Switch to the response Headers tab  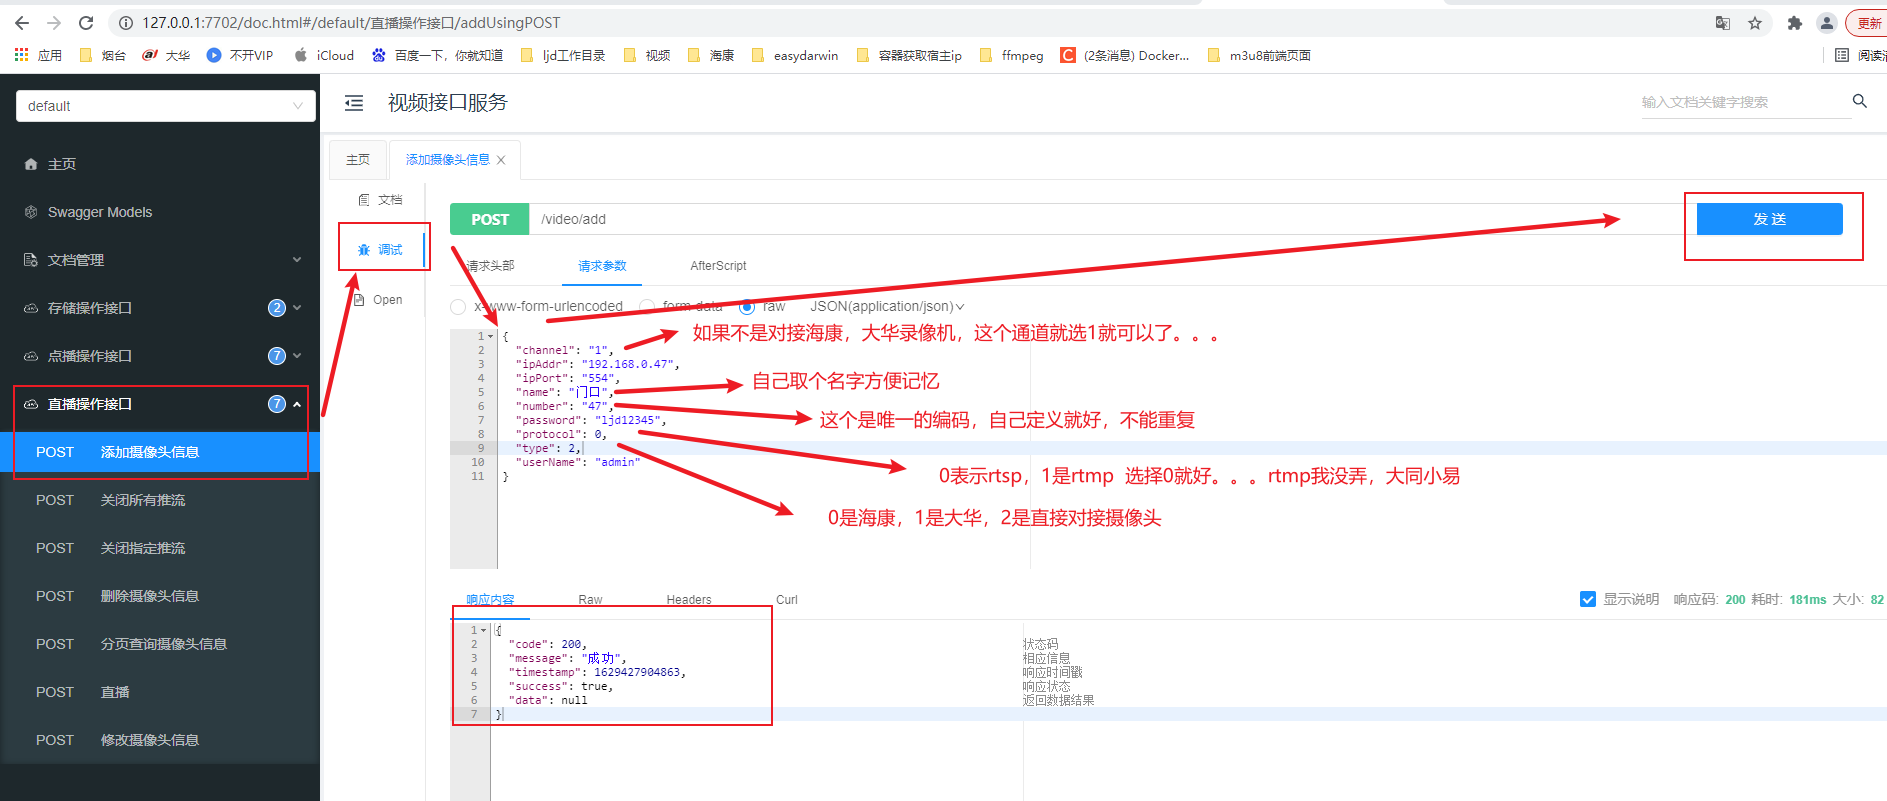(x=689, y=600)
